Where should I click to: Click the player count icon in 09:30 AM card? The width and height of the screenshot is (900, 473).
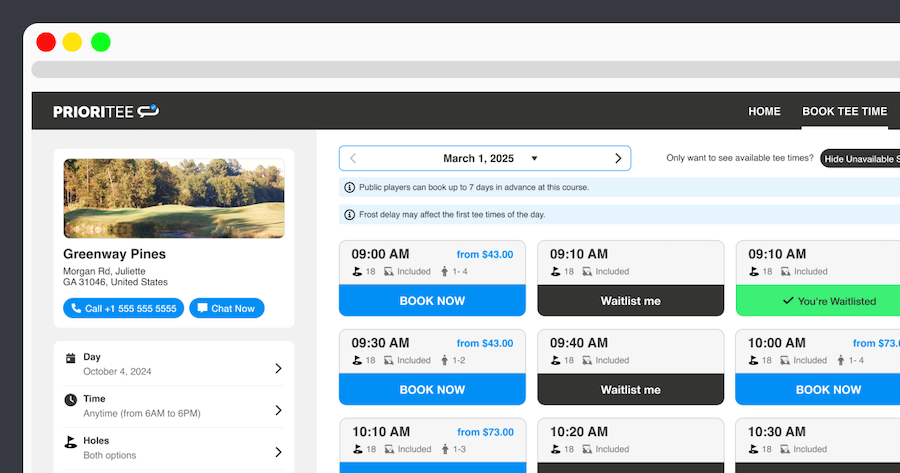point(444,360)
